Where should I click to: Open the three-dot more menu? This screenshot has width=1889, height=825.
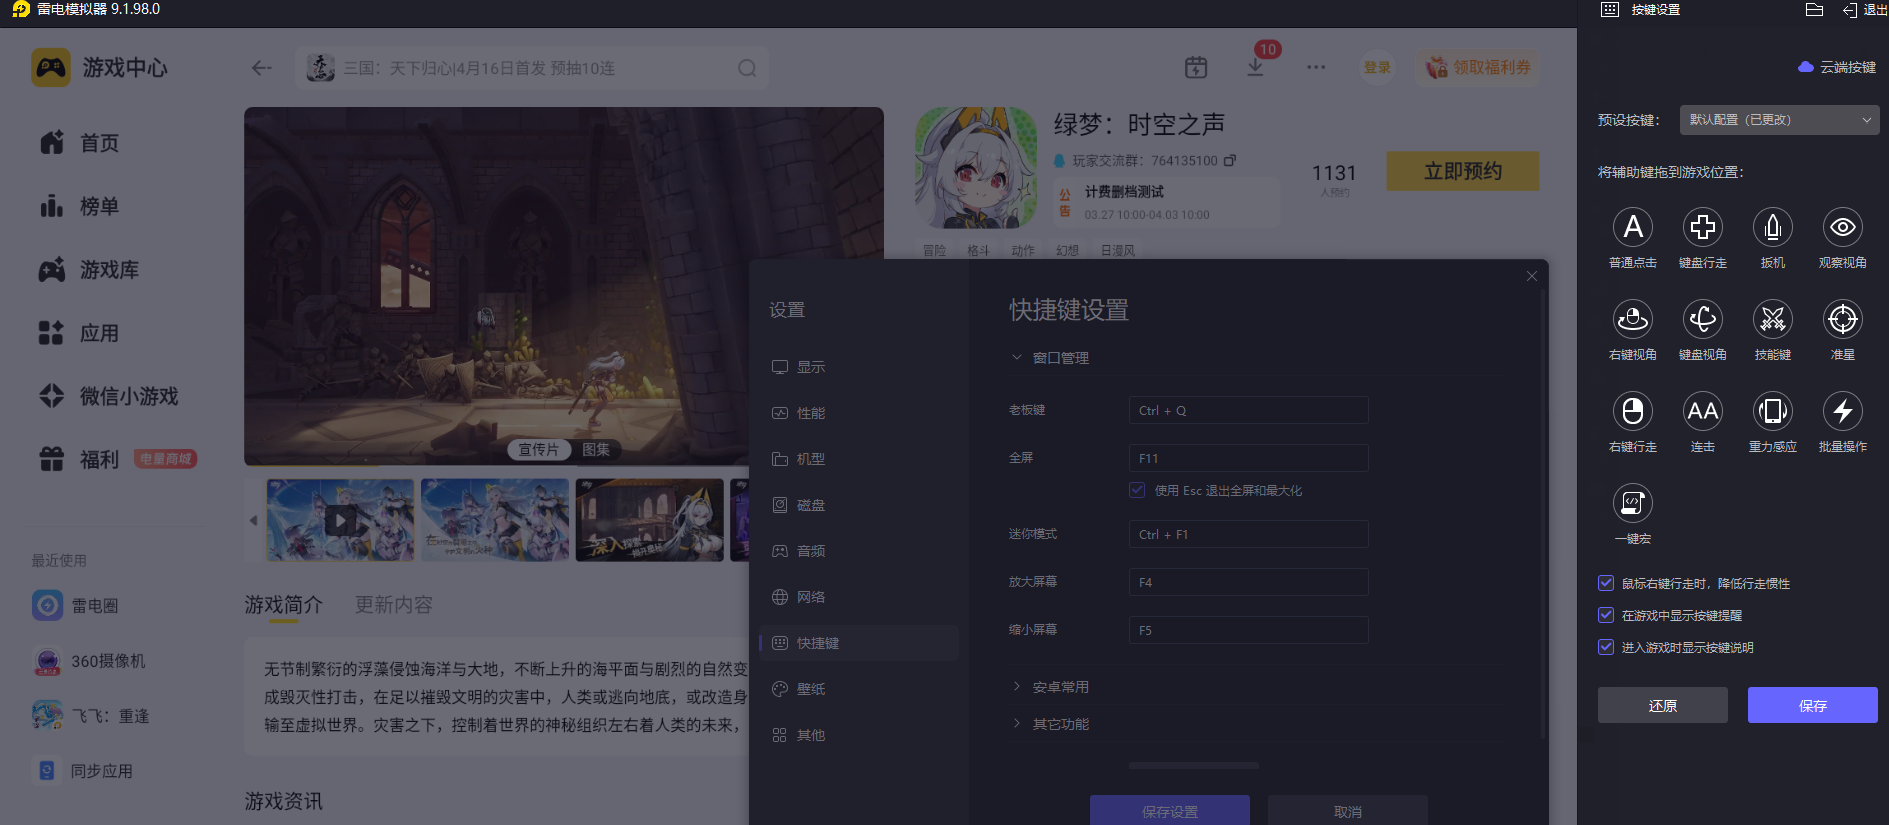coord(1316,68)
